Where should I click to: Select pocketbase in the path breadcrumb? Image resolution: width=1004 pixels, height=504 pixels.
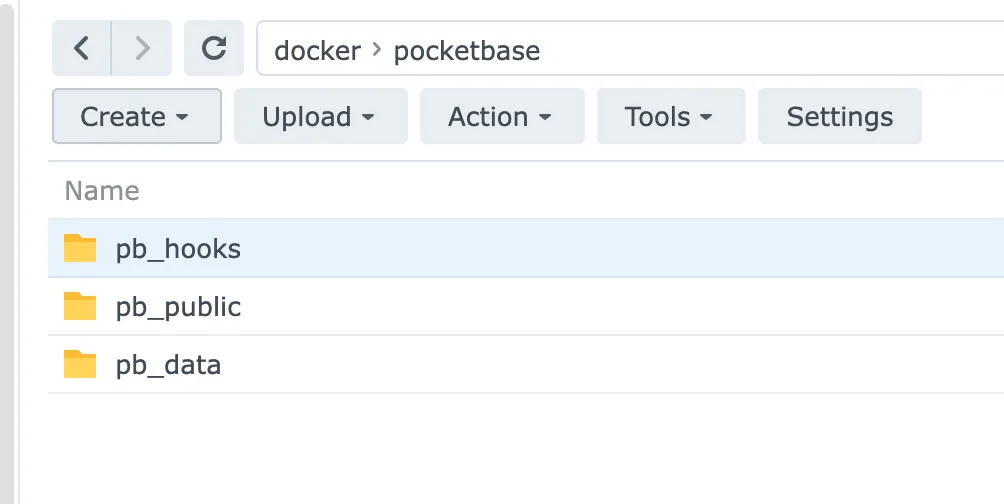tap(467, 50)
